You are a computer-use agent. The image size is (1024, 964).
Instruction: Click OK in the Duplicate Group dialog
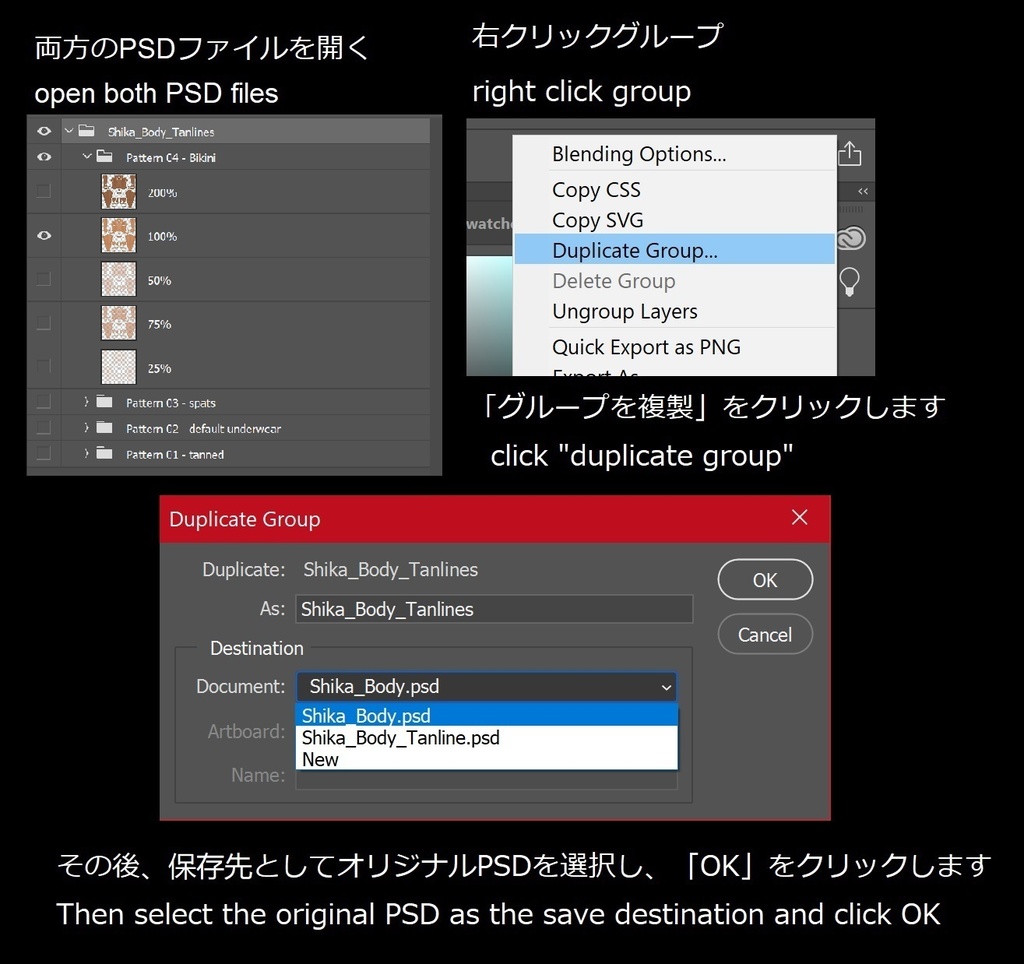[764, 580]
